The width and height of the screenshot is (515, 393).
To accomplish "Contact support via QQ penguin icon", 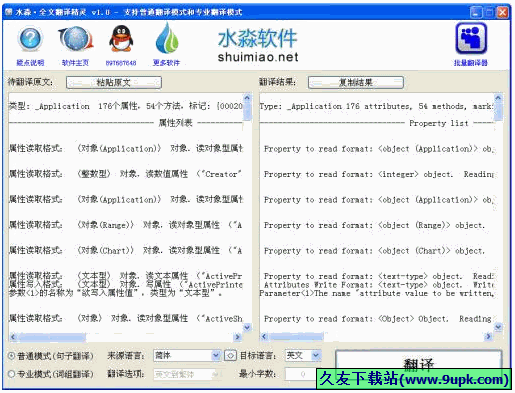I will 121,40.
